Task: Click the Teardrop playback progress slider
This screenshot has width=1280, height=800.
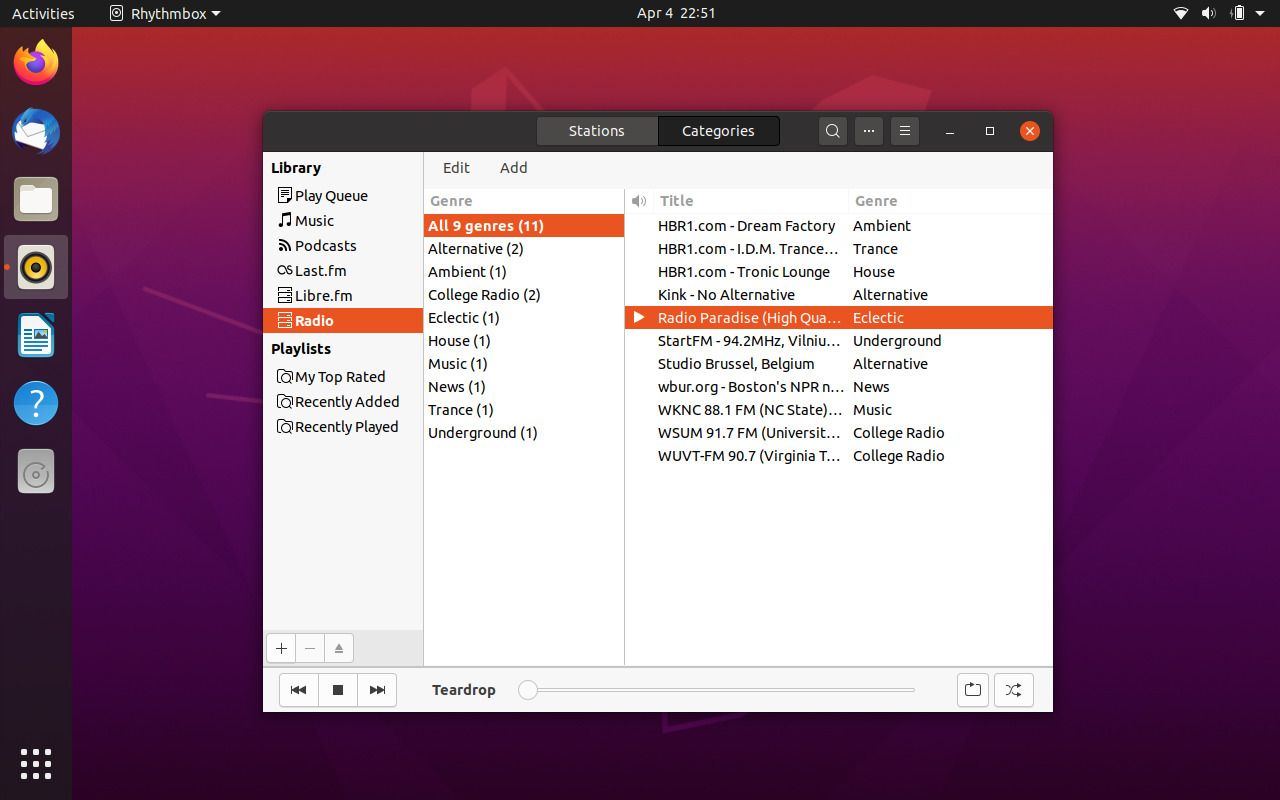Action: click(715, 690)
